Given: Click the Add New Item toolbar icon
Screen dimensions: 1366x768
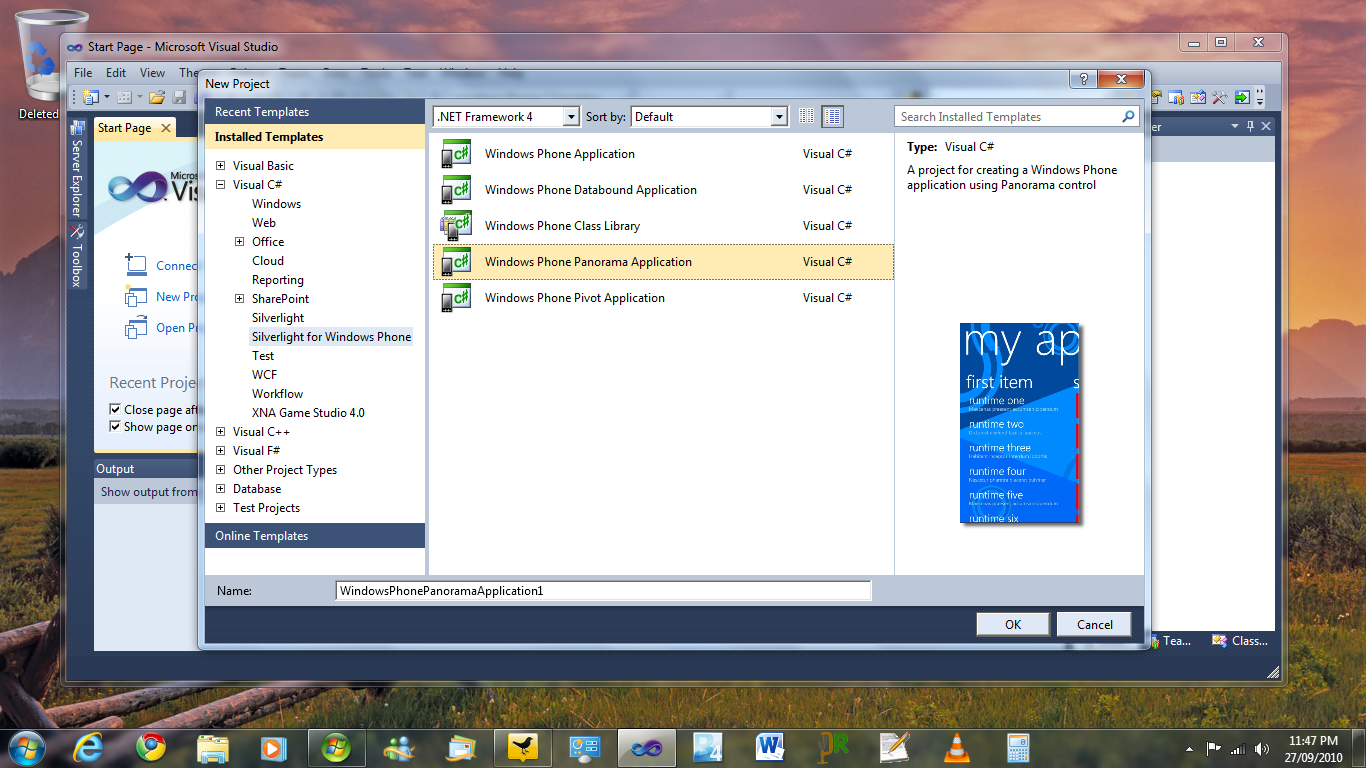Looking at the screenshot, I should click(x=124, y=97).
